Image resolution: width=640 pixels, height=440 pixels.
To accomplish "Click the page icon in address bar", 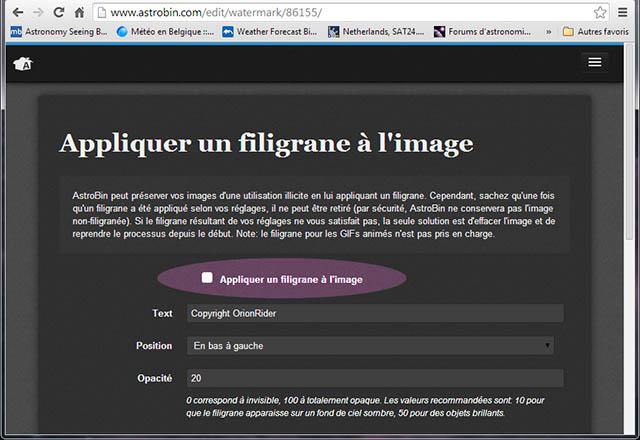I will click(x=102, y=13).
